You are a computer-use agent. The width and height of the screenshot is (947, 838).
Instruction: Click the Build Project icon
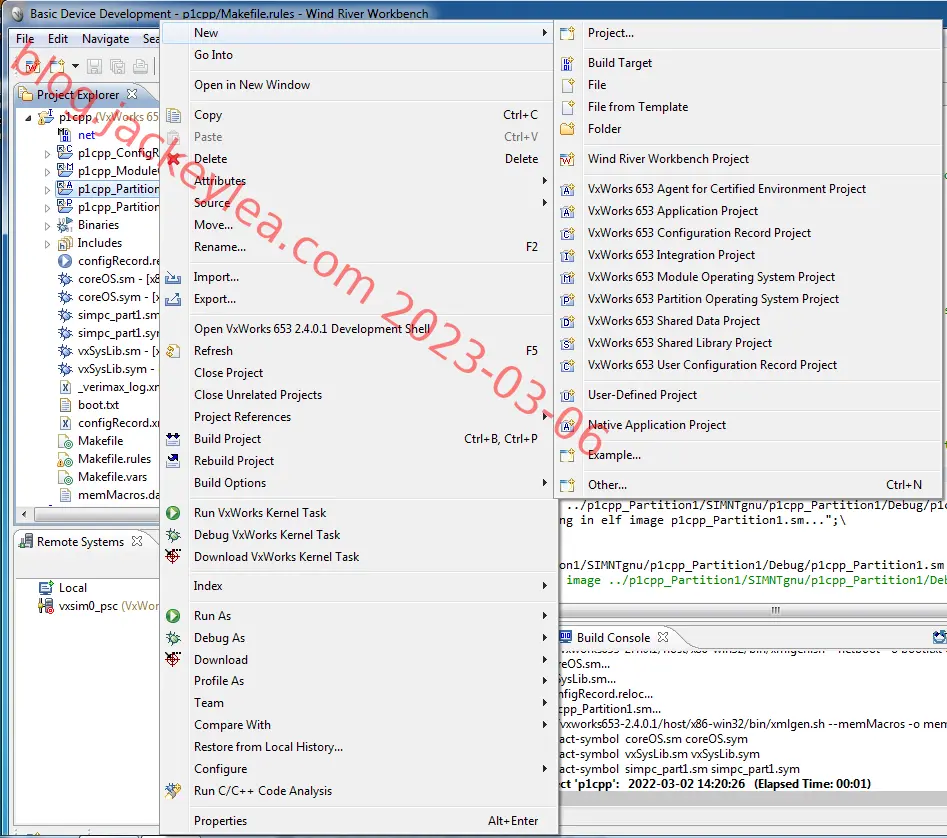pyautogui.click(x=173, y=439)
